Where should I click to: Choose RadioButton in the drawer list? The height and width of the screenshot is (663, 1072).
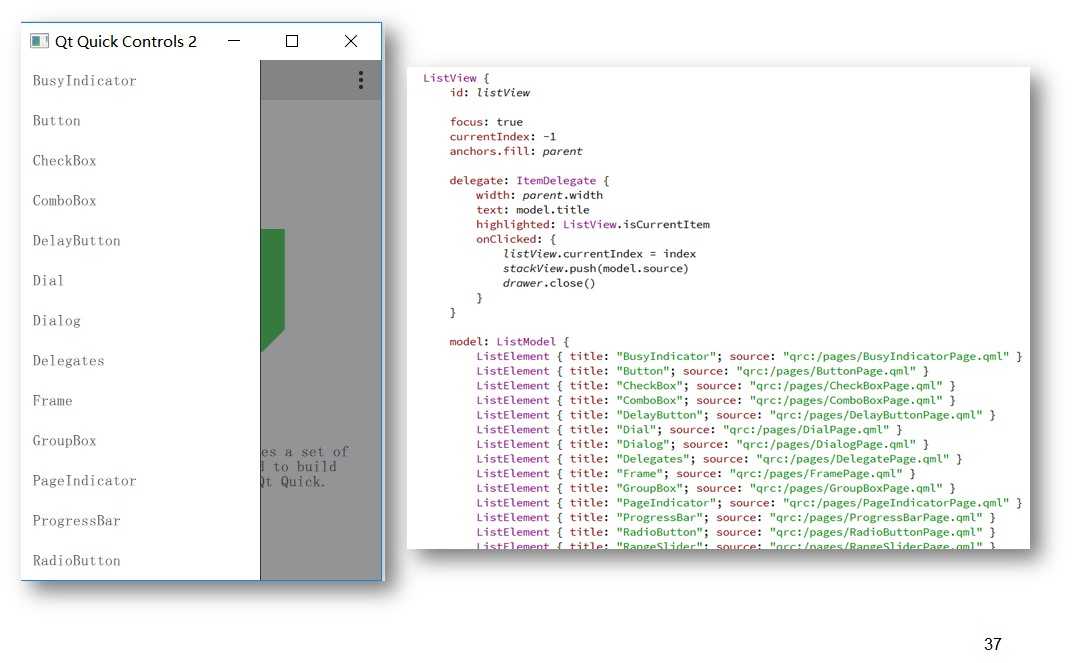pyautogui.click(x=140, y=560)
